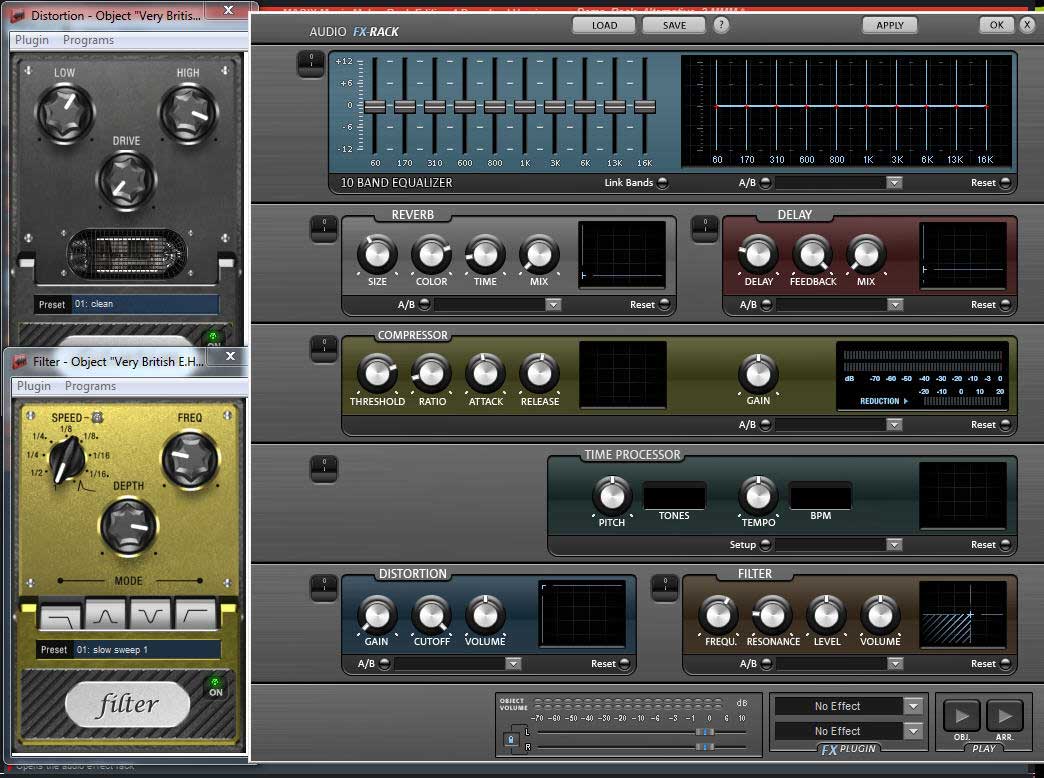
Task: Open Plugin menu in Filter window
Action: [x=34, y=386]
